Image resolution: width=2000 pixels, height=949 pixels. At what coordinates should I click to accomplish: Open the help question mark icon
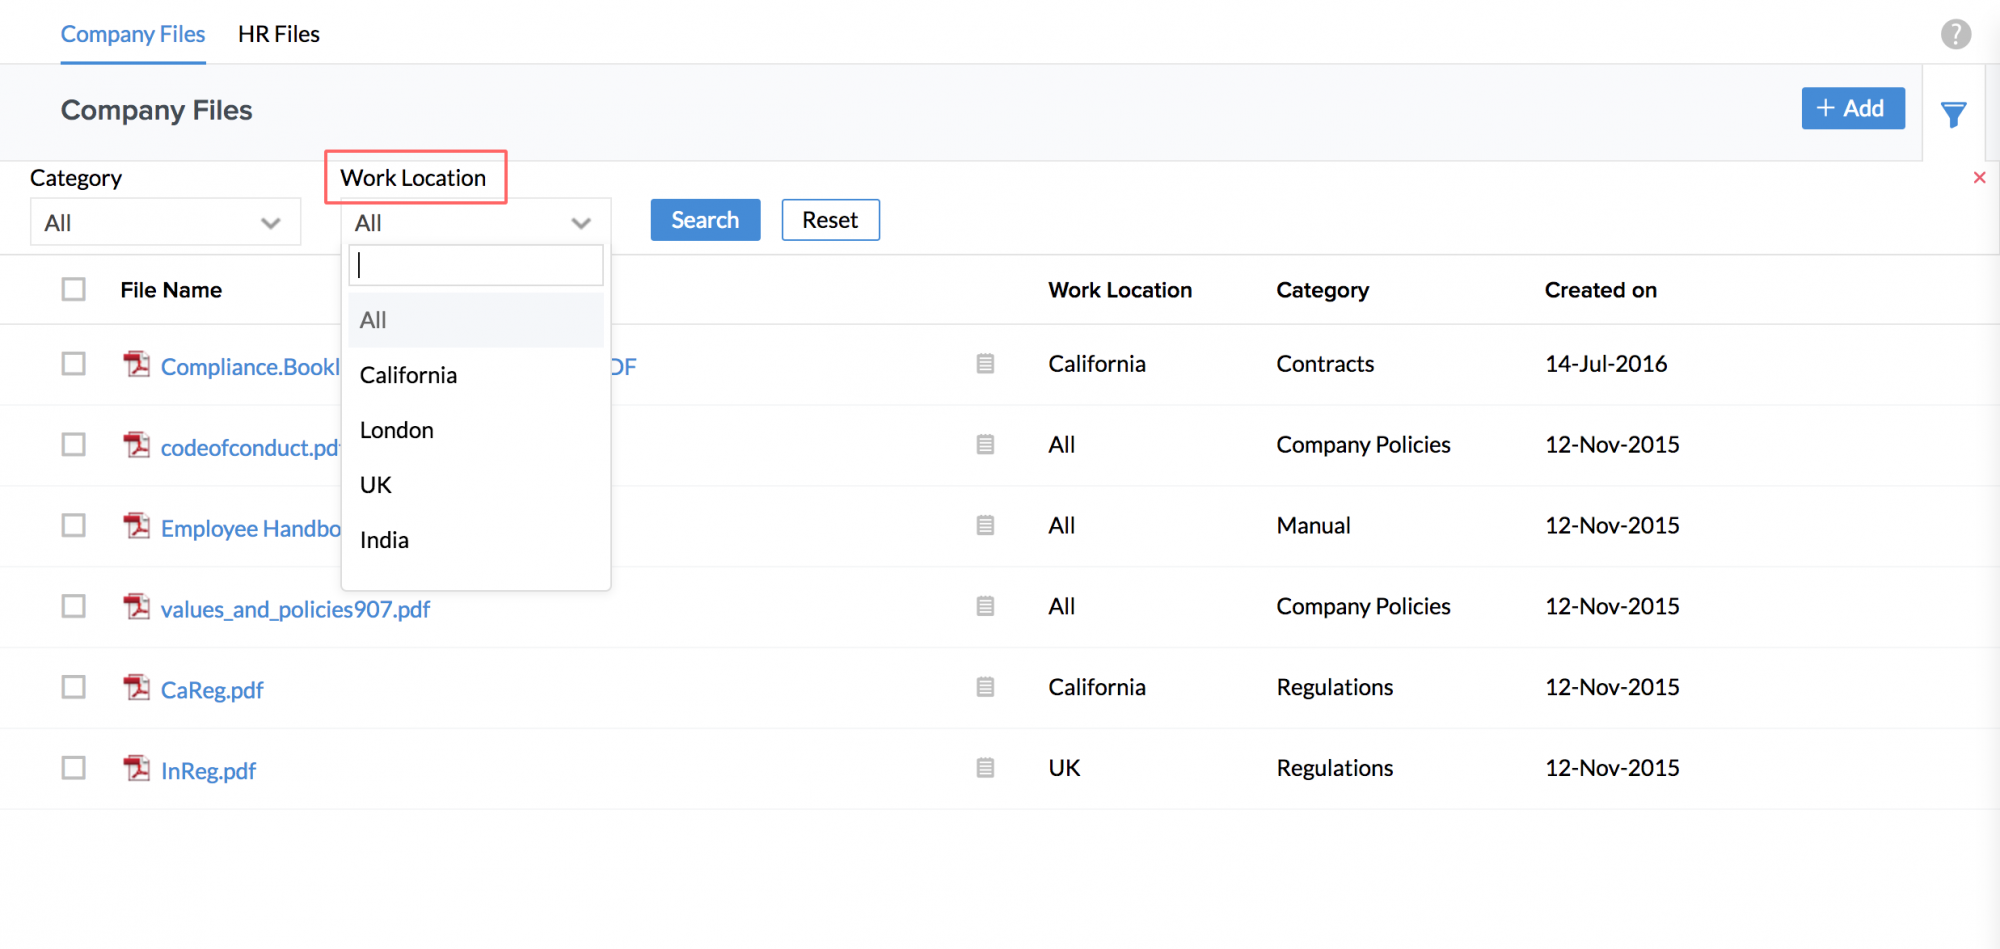click(x=1955, y=34)
